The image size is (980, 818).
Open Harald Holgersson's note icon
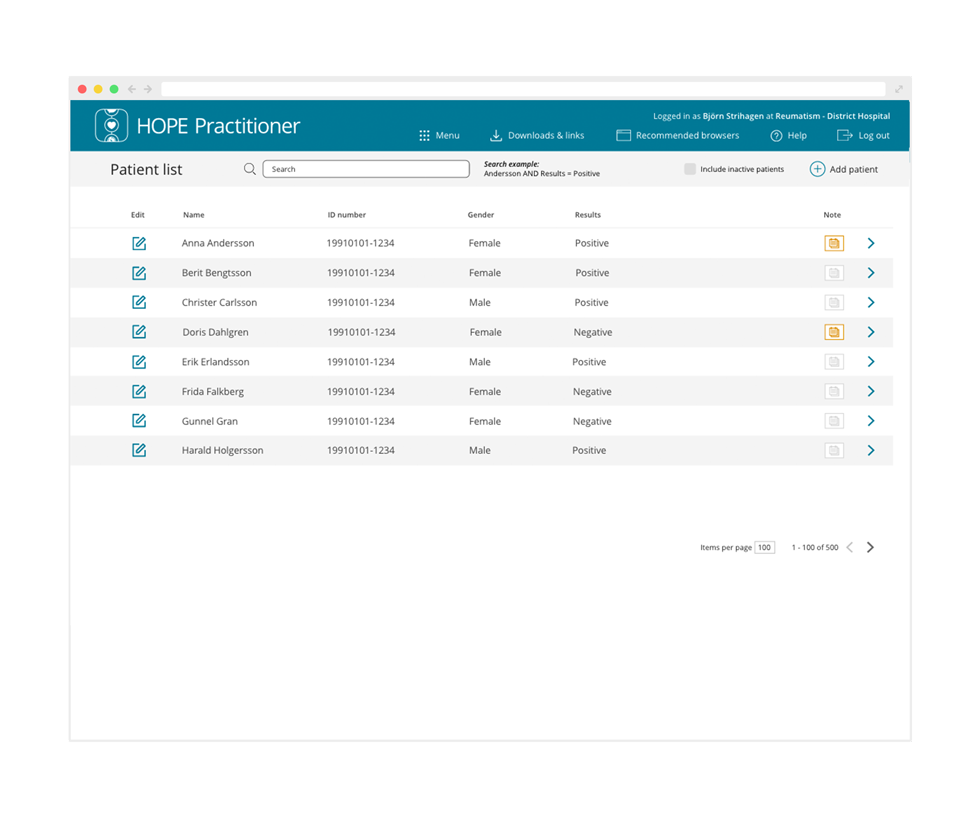pos(834,450)
